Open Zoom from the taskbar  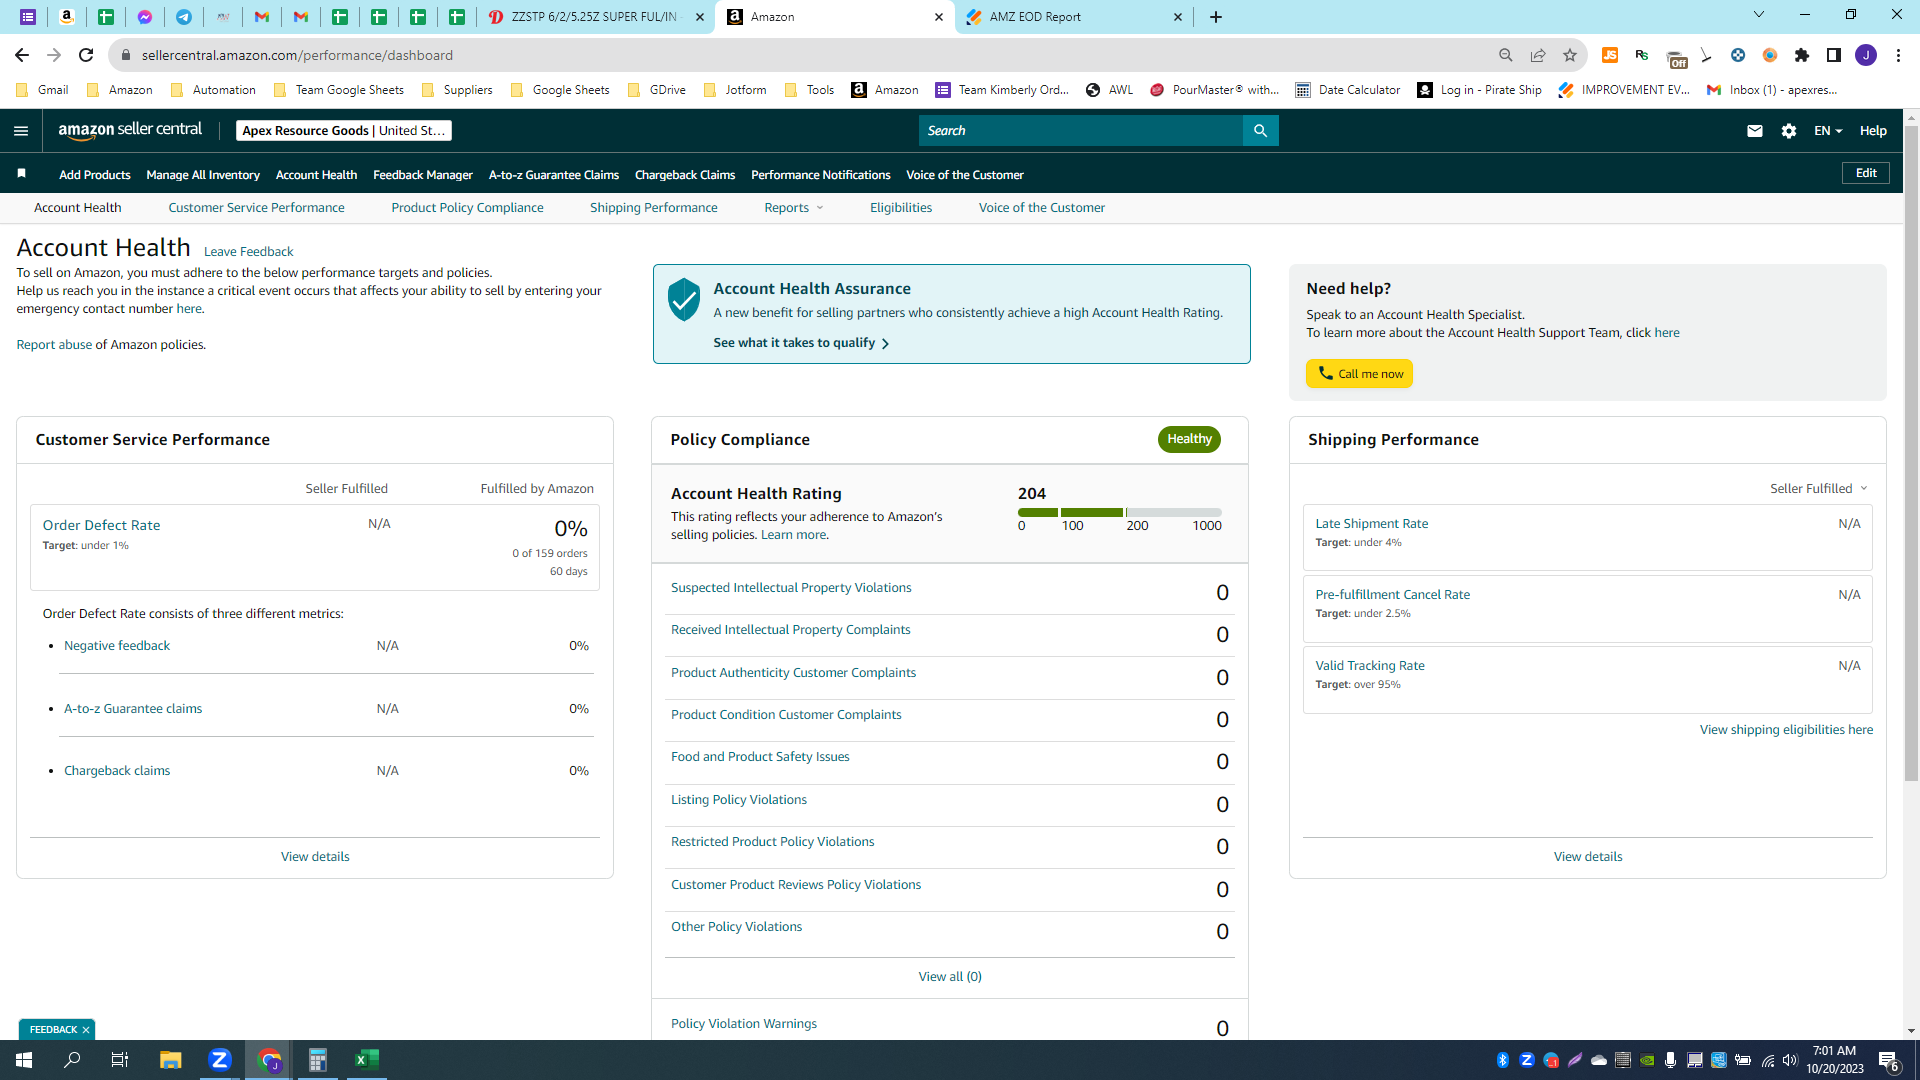(x=220, y=1060)
